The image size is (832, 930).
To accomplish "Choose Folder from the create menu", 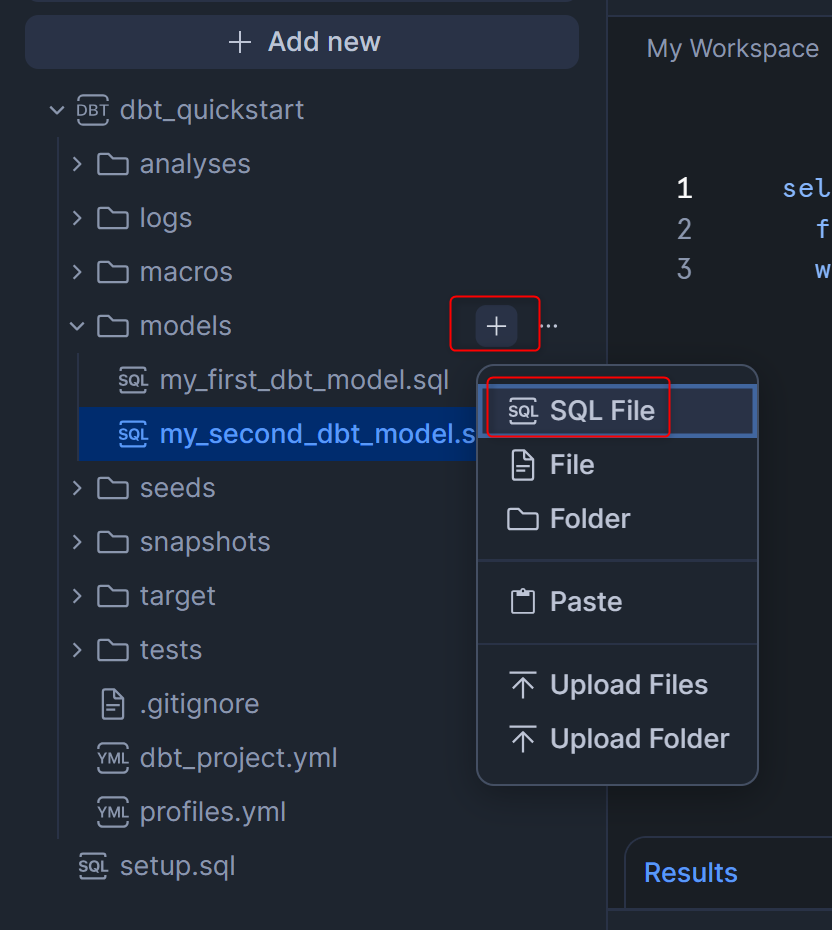I will (617, 518).
